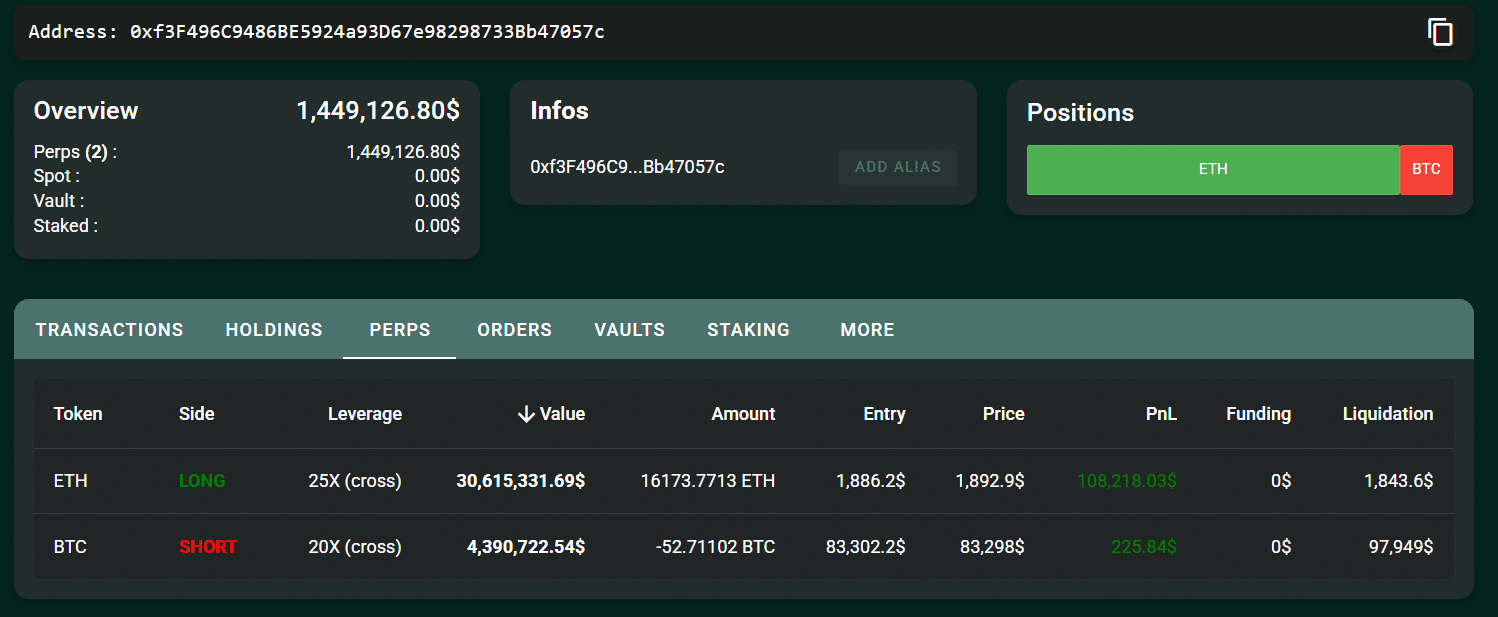Click the Funding column header

[x=1258, y=414]
